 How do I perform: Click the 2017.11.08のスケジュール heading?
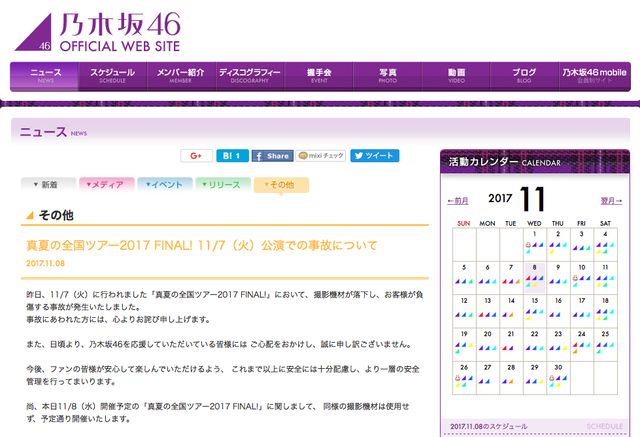coord(489,426)
